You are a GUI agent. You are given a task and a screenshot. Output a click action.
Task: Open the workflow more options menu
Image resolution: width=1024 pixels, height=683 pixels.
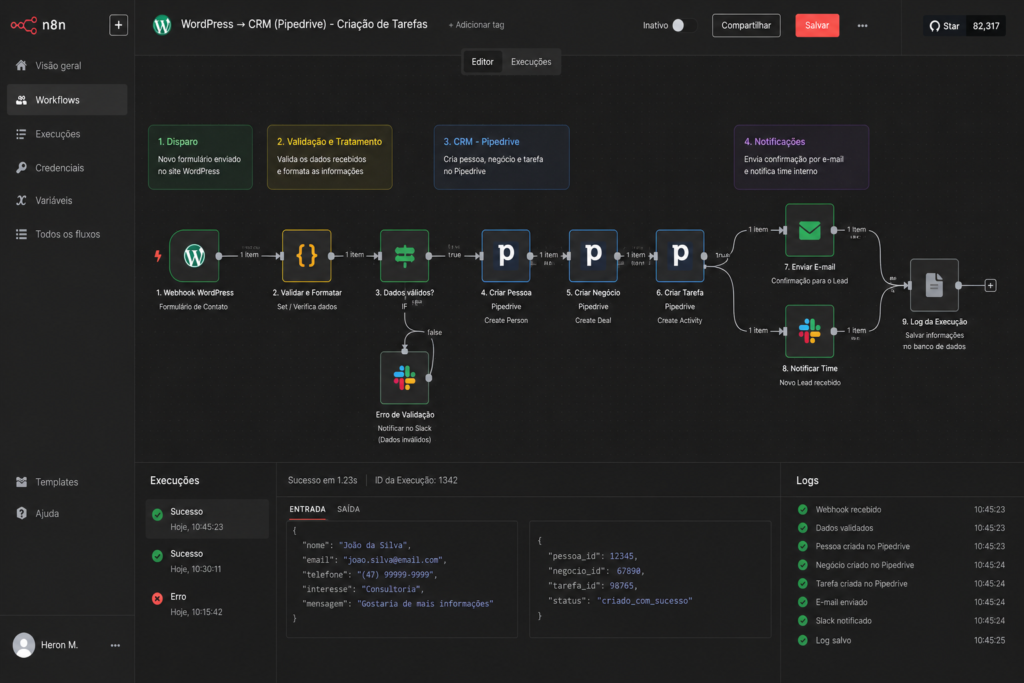click(863, 25)
